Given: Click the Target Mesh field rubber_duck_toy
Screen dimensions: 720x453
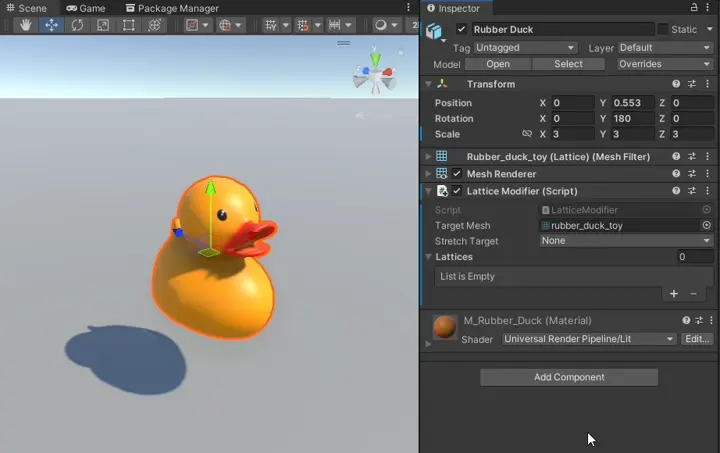Looking at the screenshot, I should click(x=620, y=225).
